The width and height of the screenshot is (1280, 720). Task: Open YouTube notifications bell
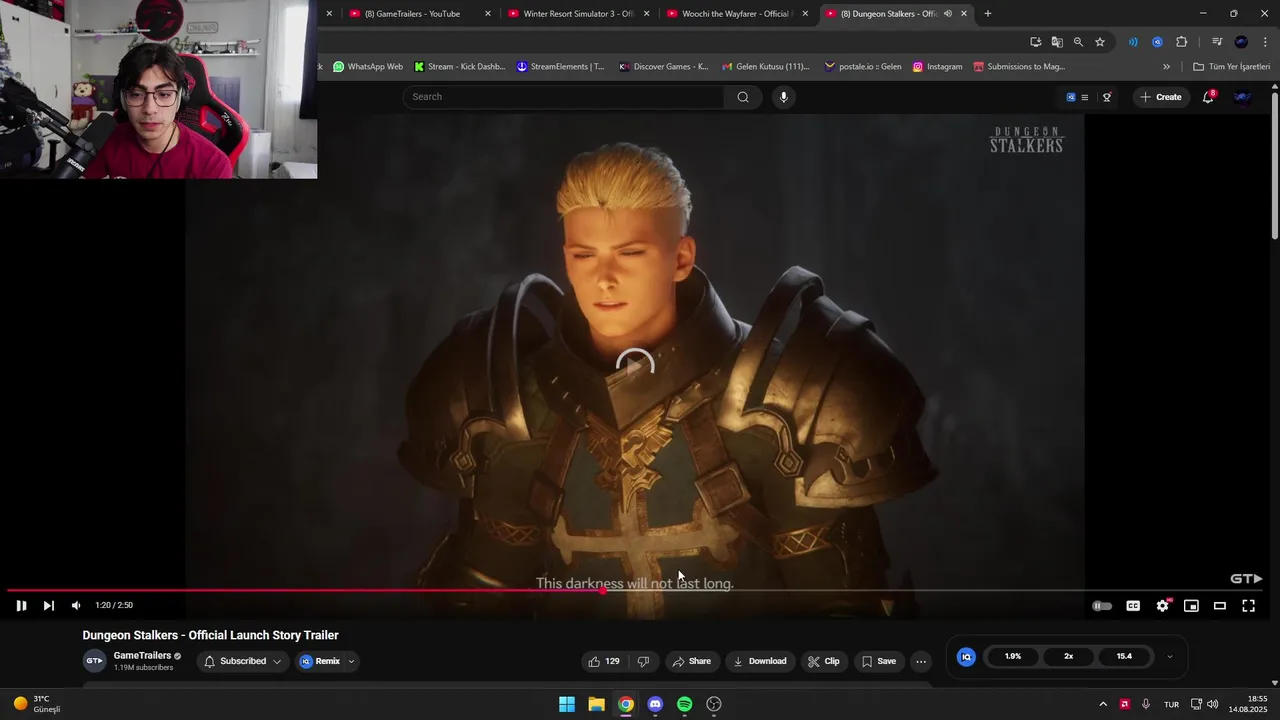1208,97
